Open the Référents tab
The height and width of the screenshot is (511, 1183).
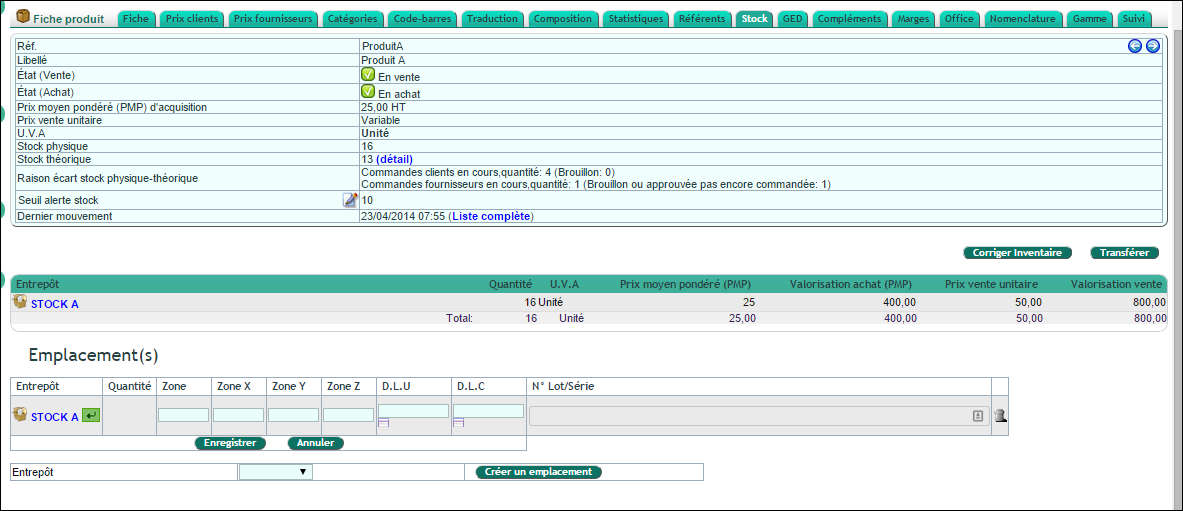click(702, 18)
